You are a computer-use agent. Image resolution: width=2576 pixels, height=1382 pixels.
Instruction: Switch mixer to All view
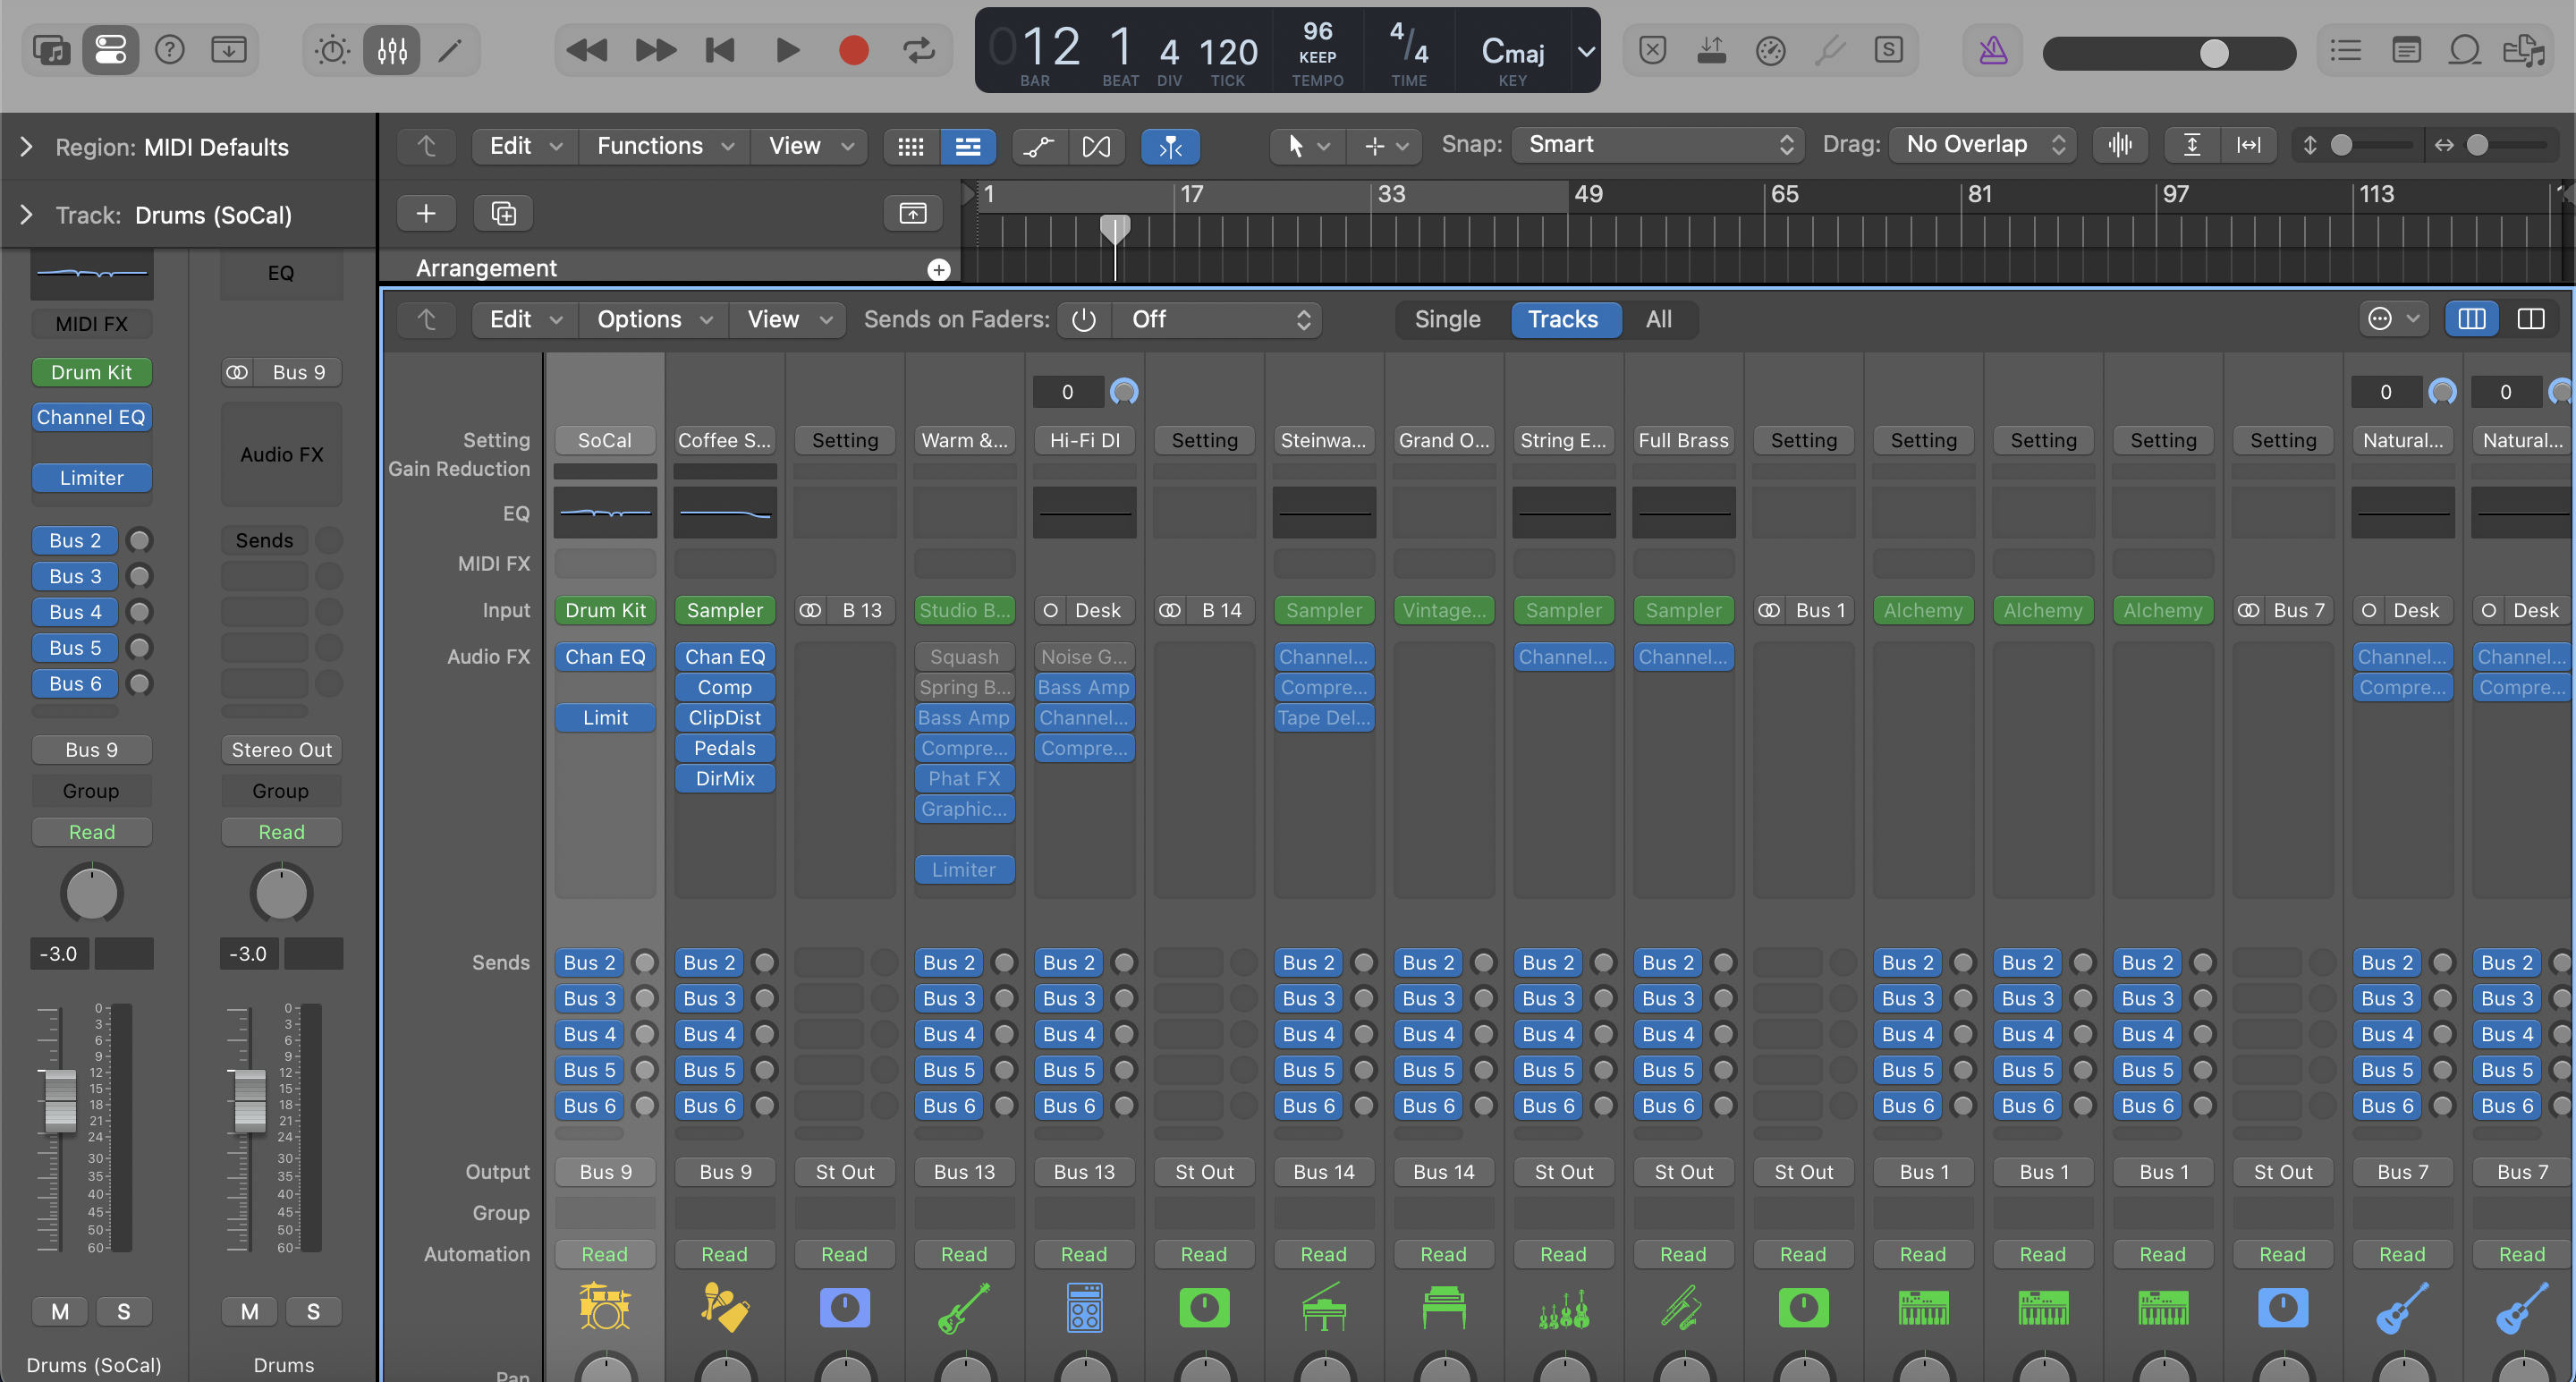(1658, 320)
